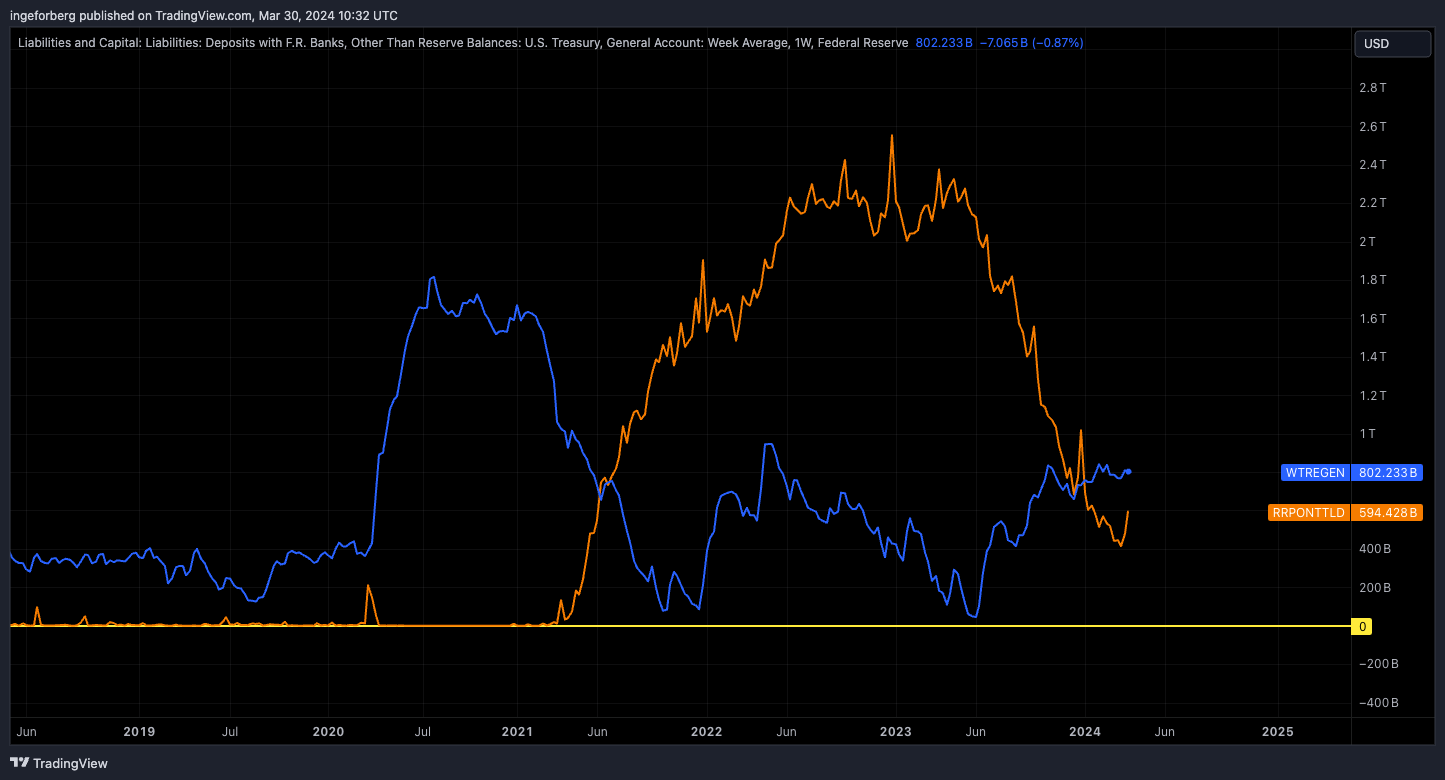Click the −400 B price axis label

pyautogui.click(x=1378, y=703)
